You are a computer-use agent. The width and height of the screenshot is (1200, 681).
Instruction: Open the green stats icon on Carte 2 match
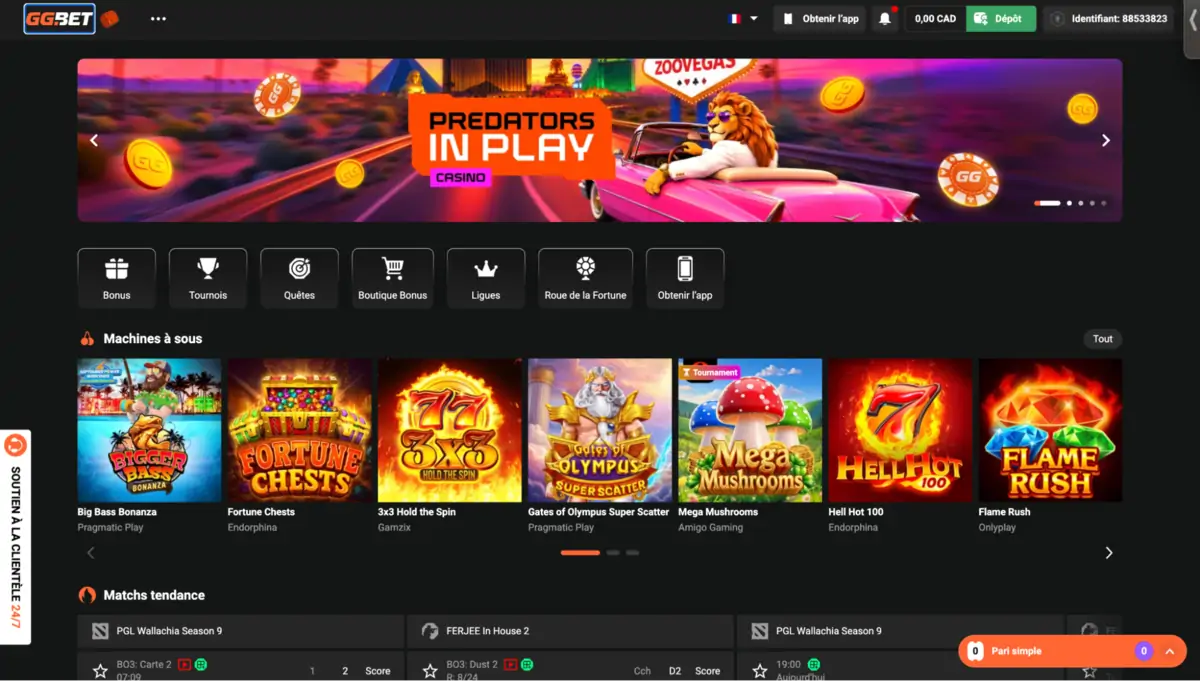(x=201, y=664)
